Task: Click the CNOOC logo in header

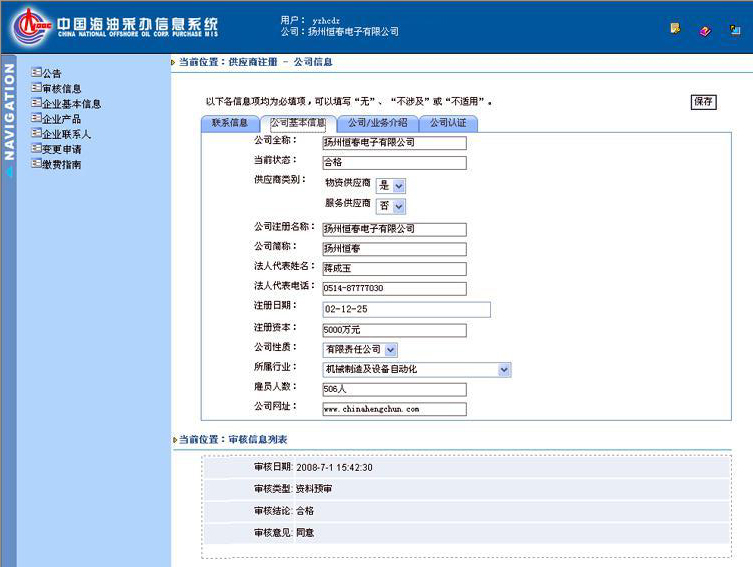Action: pyautogui.click(x=32, y=26)
